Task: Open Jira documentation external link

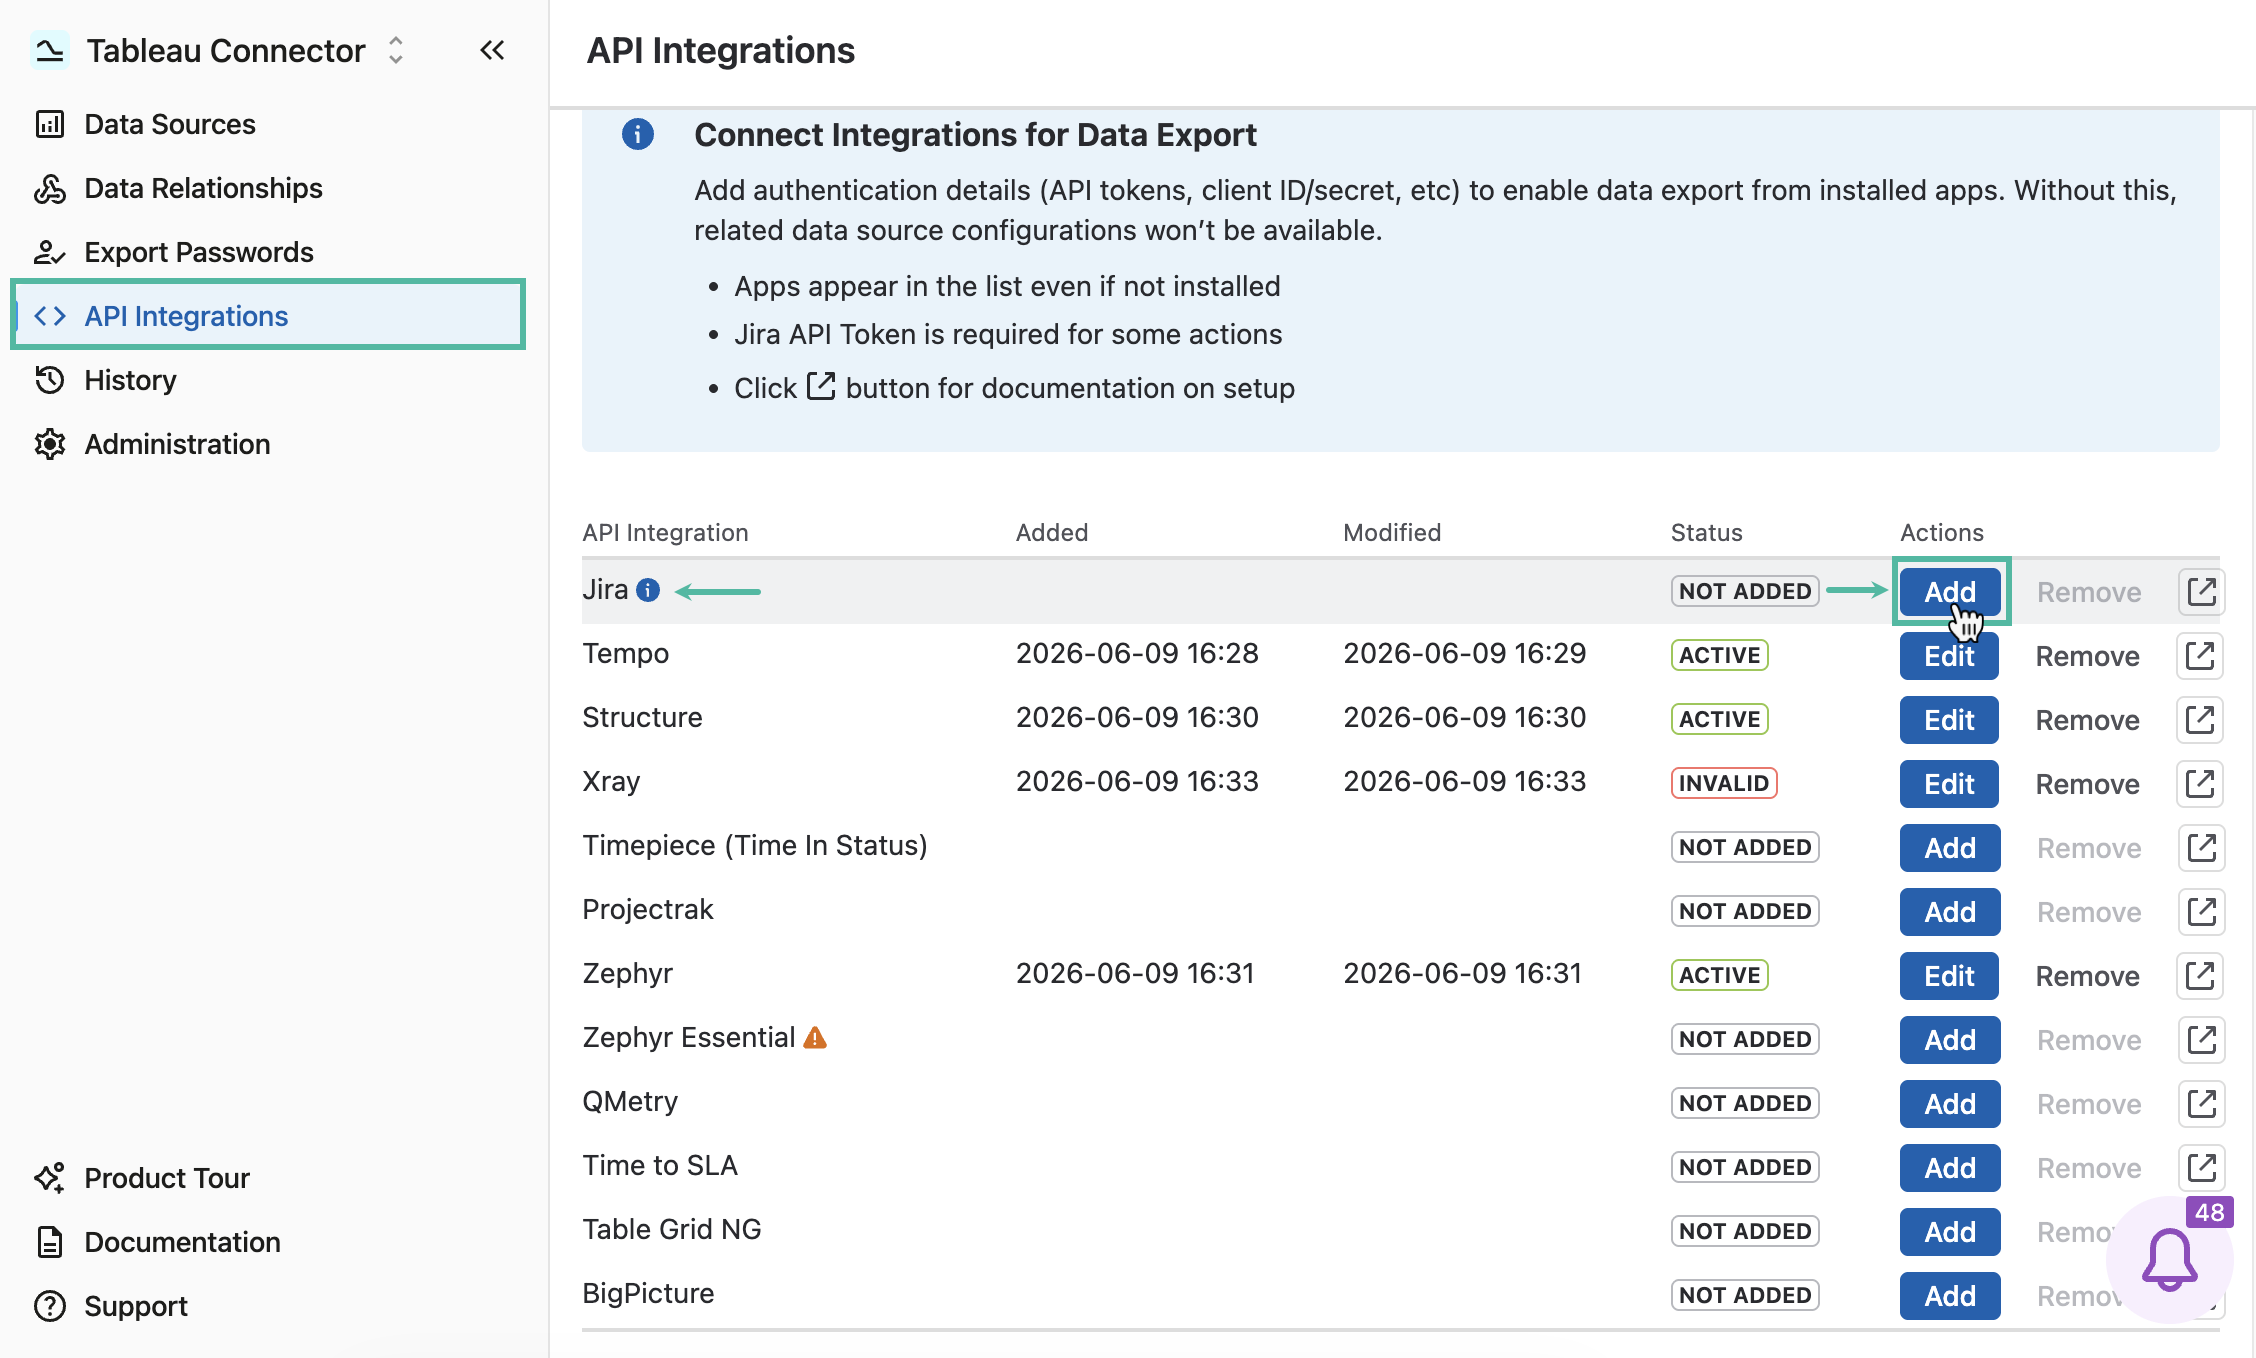Action: (2201, 592)
